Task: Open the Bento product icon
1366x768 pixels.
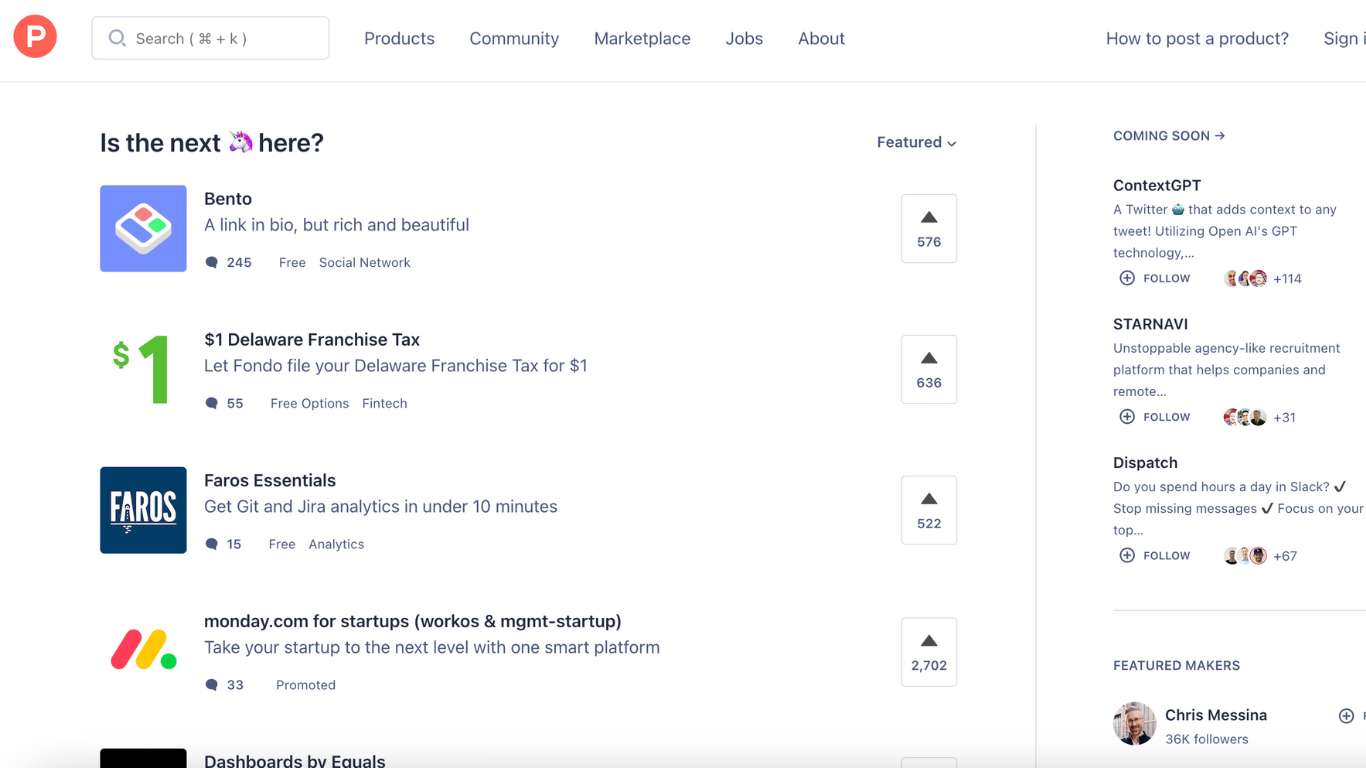Action: [x=143, y=228]
